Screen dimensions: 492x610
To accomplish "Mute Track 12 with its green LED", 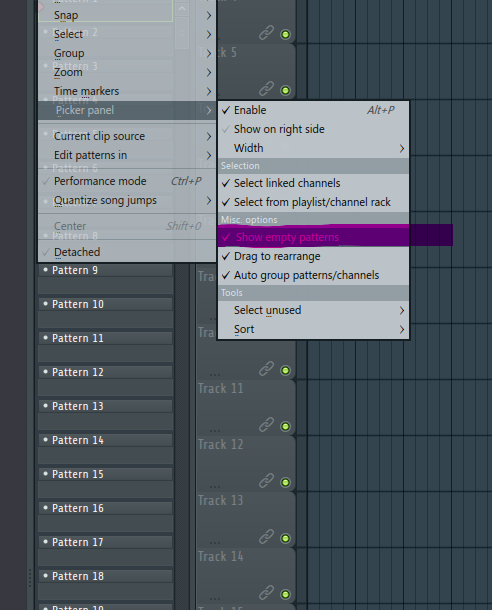I will tap(285, 483).
